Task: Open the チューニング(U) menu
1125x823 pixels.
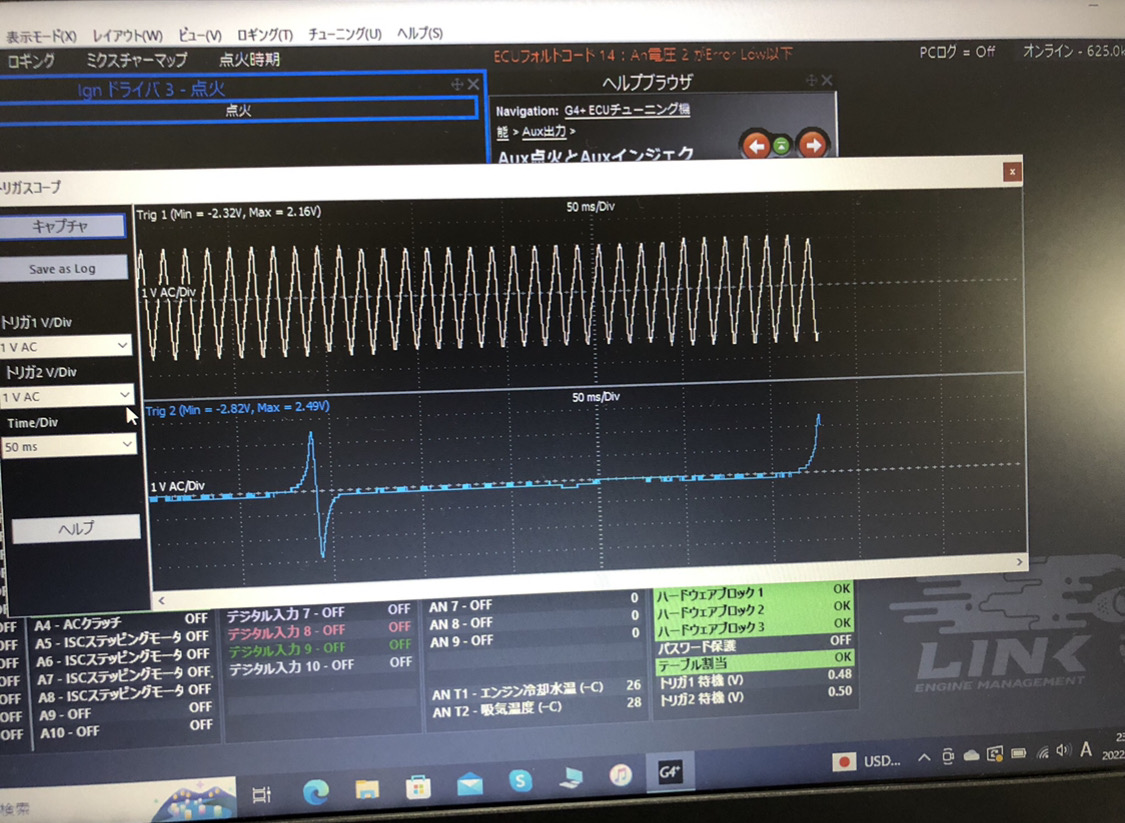Action: 344,34
